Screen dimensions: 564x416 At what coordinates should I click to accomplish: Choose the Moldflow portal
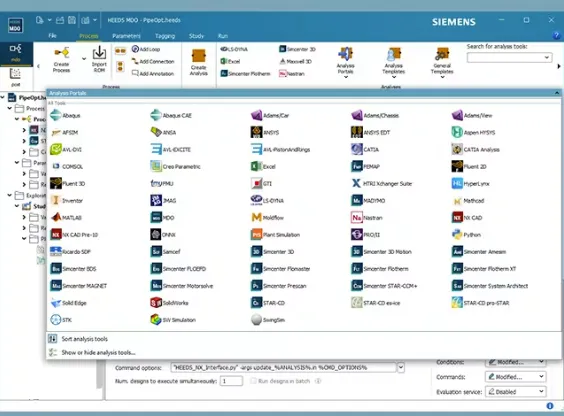[267, 218]
